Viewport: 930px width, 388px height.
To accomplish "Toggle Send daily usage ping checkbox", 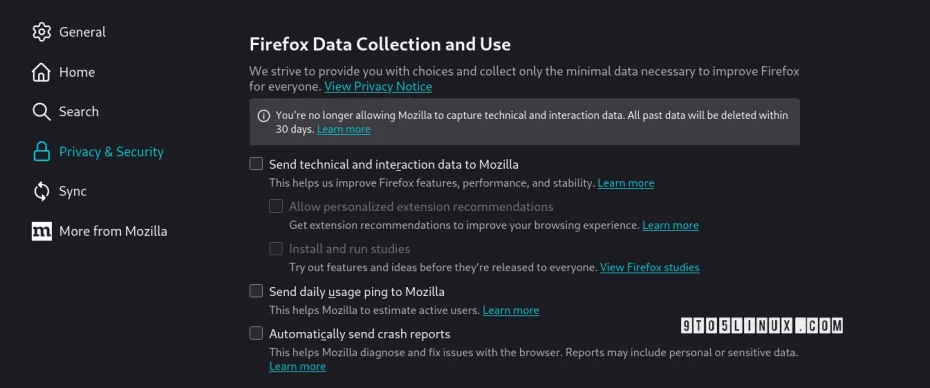I will tap(256, 291).
